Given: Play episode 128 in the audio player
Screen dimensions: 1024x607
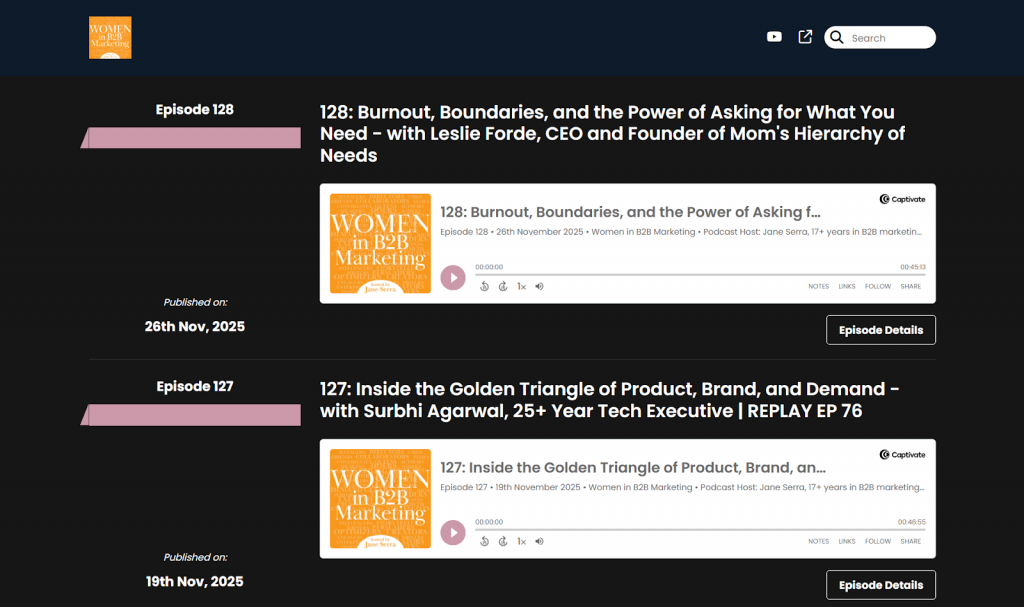Looking at the screenshot, I should coord(453,278).
